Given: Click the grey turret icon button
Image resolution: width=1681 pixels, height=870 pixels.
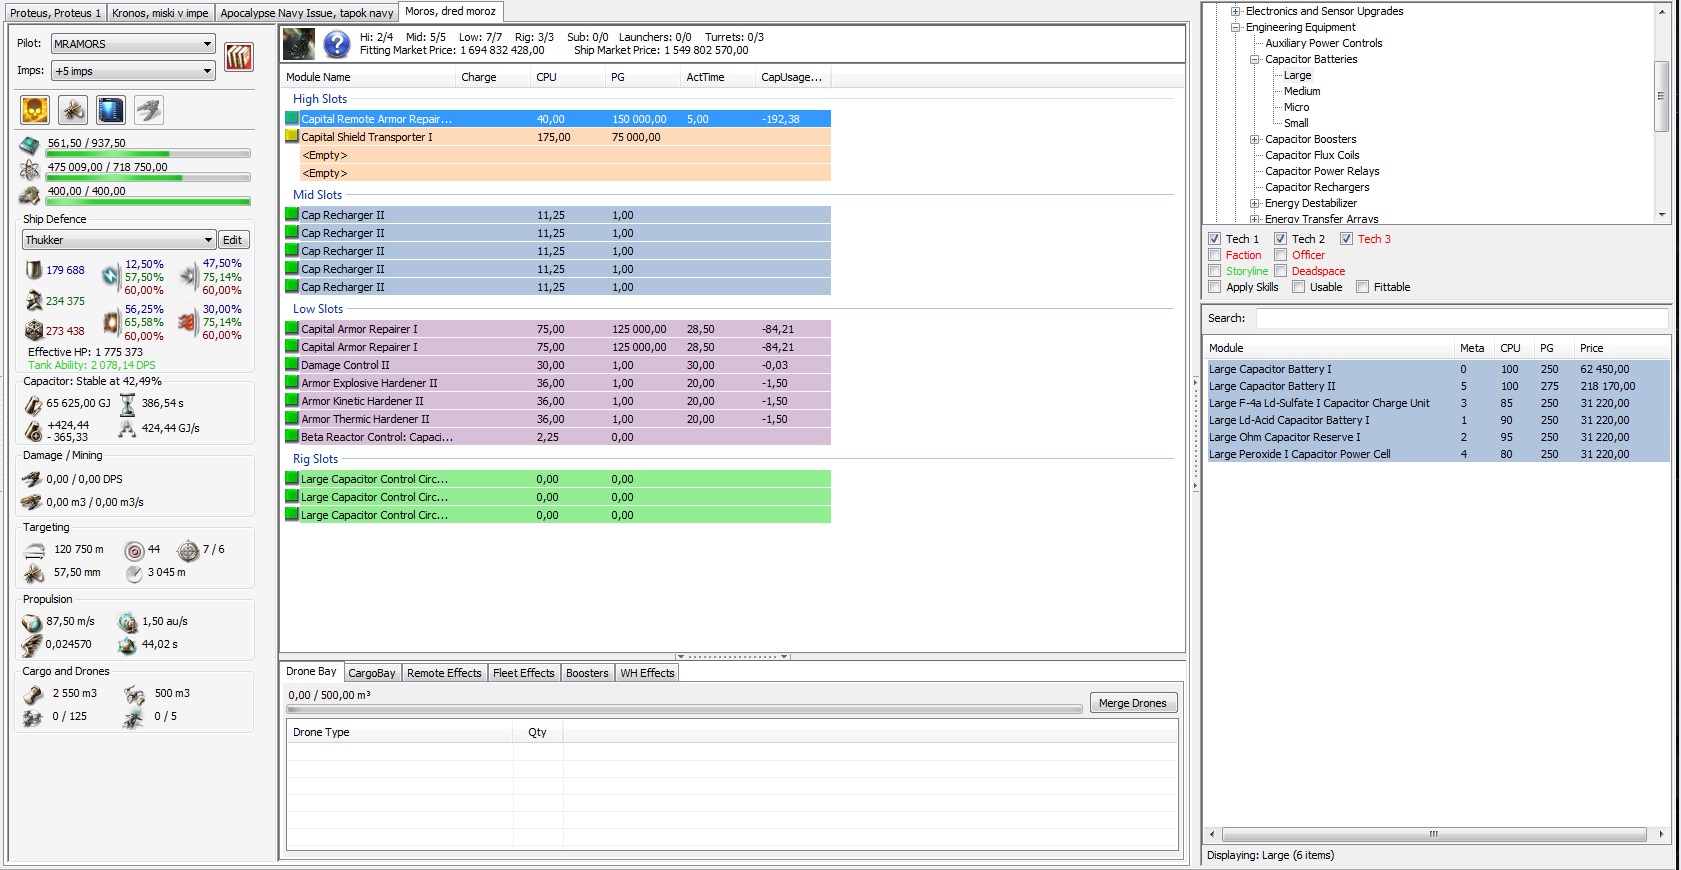Looking at the screenshot, I should coord(149,110).
